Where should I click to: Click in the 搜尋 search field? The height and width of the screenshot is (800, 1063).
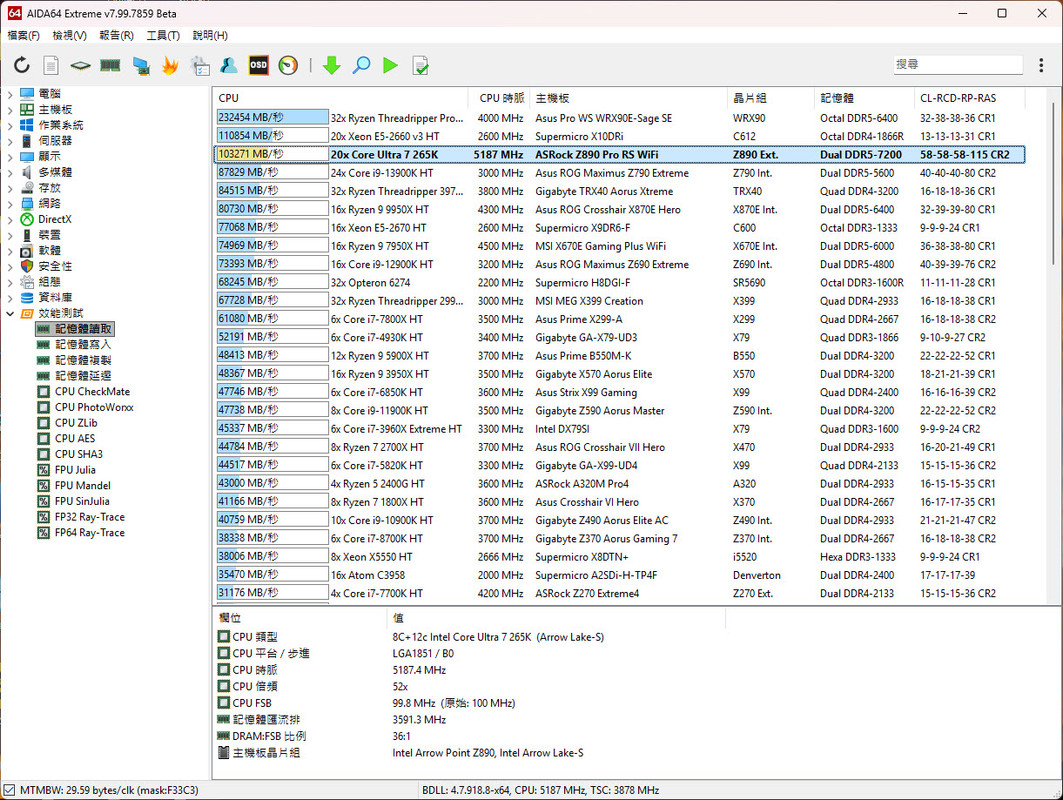[x=957, y=64]
